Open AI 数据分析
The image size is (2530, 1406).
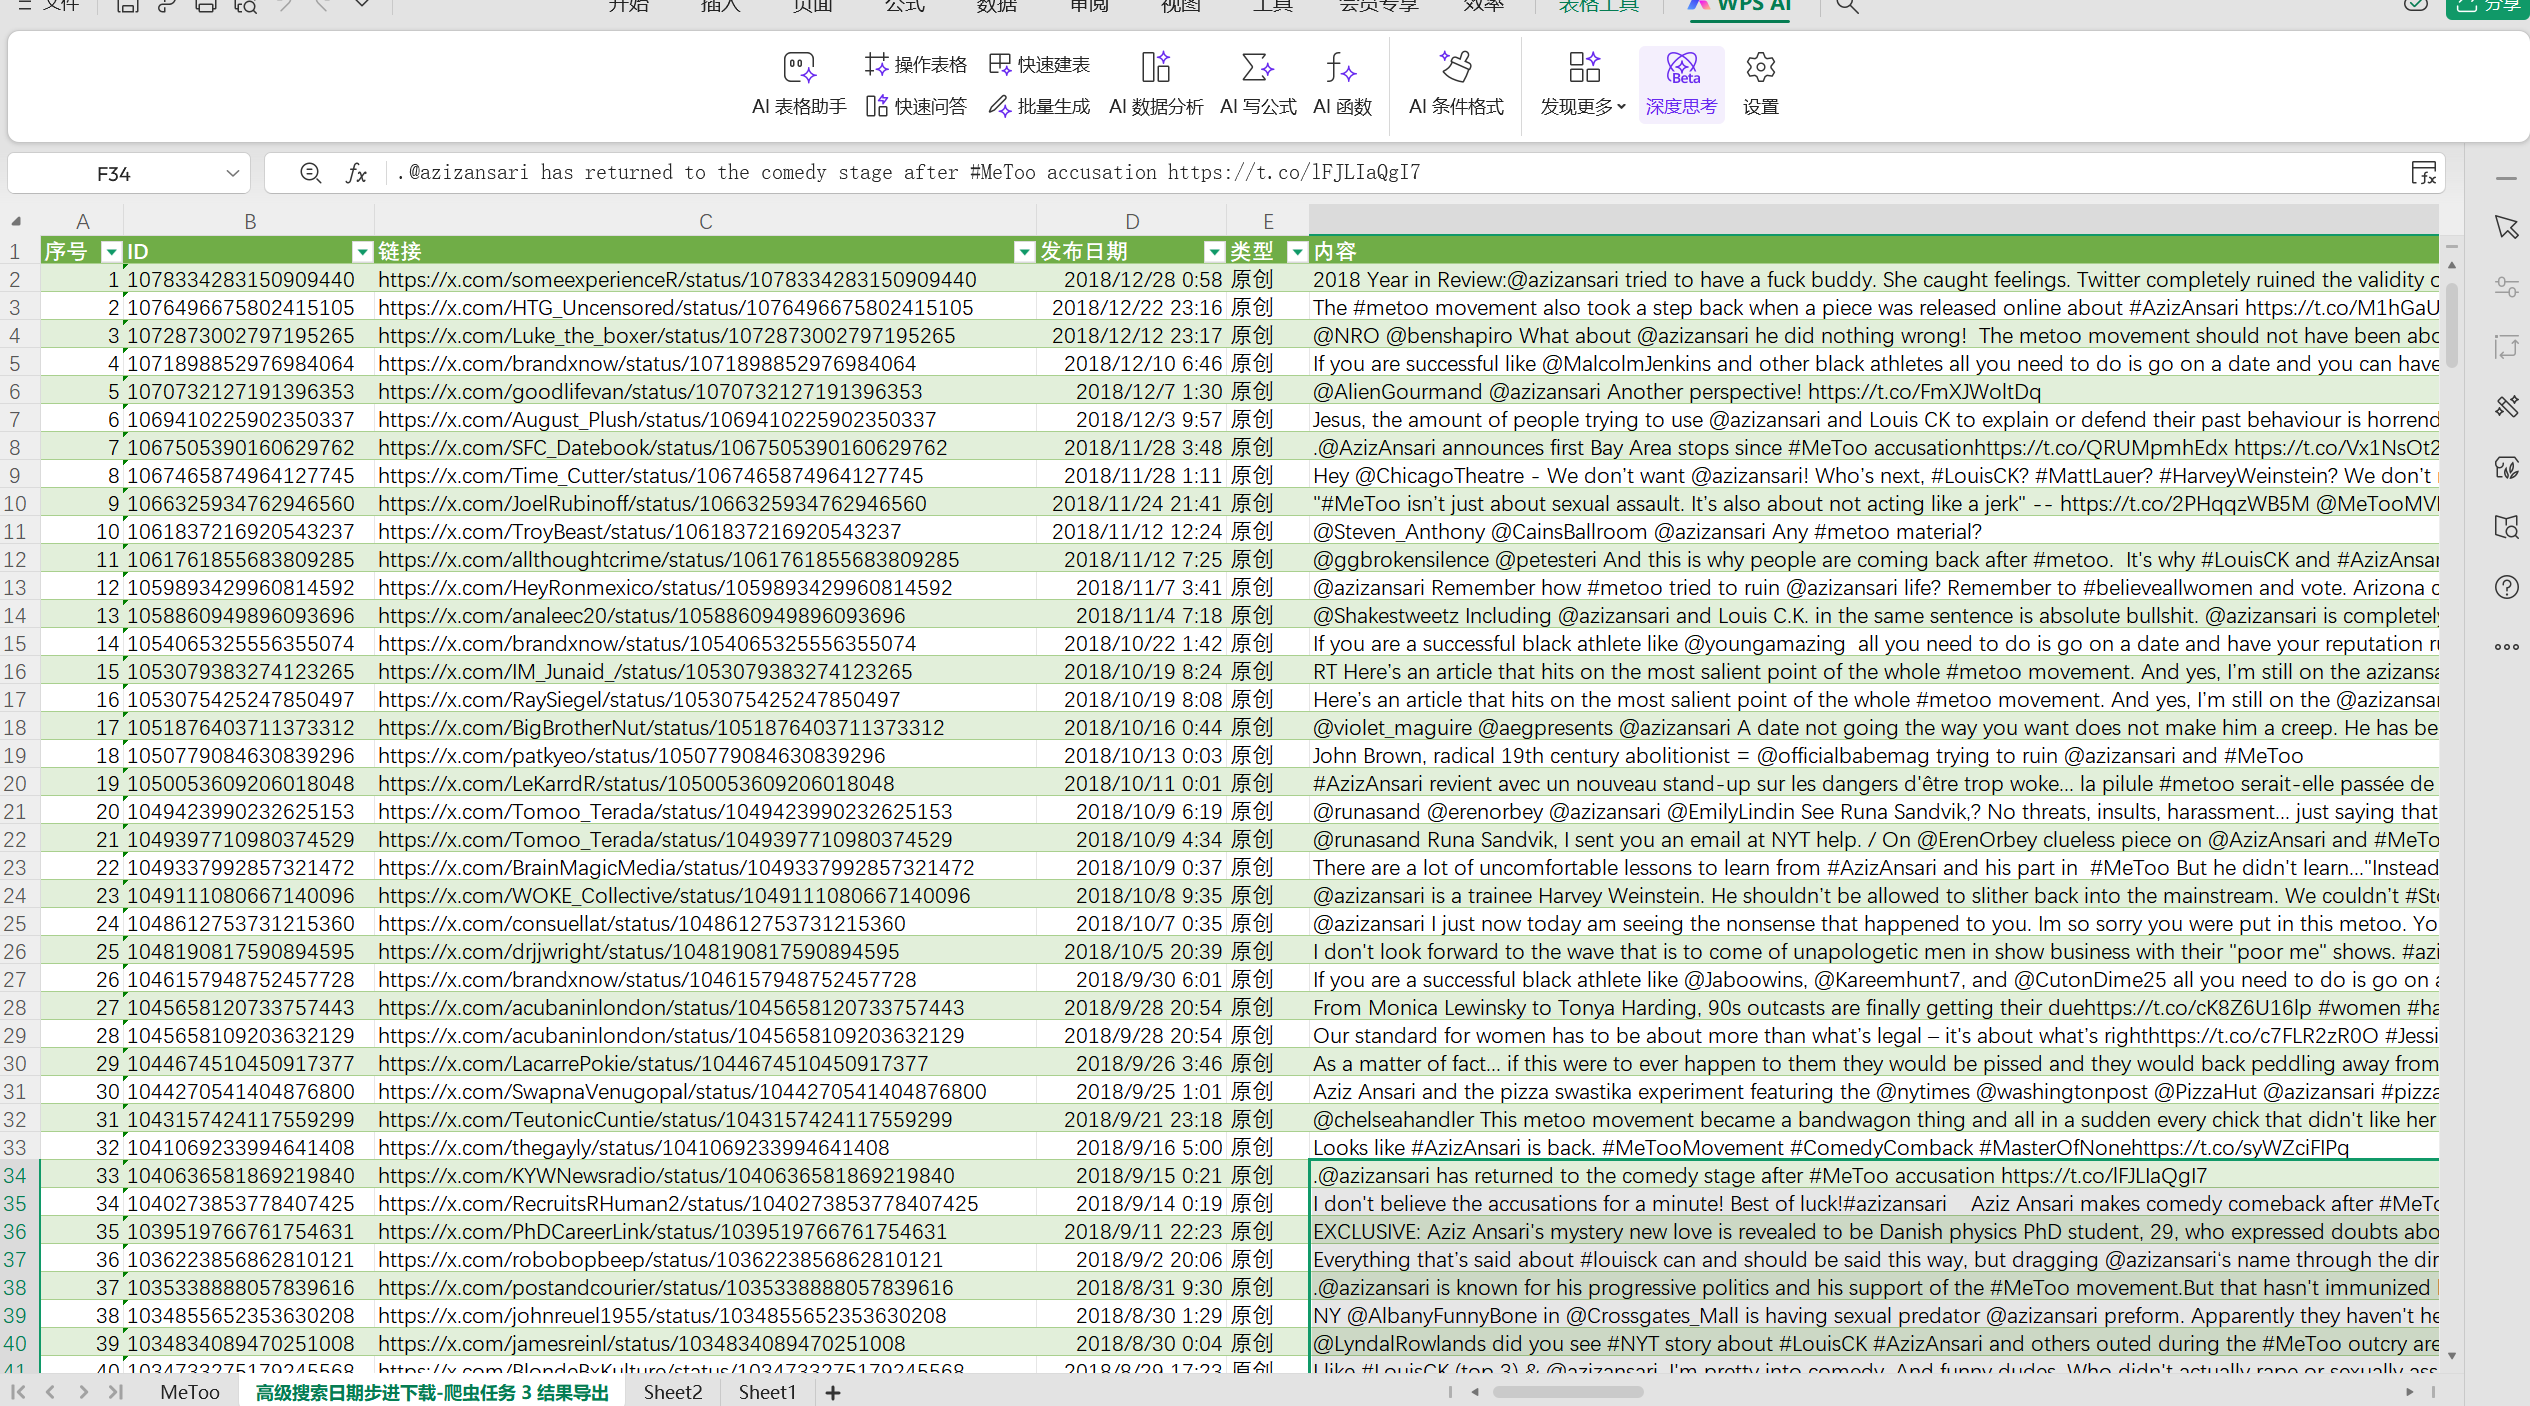tap(1156, 84)
